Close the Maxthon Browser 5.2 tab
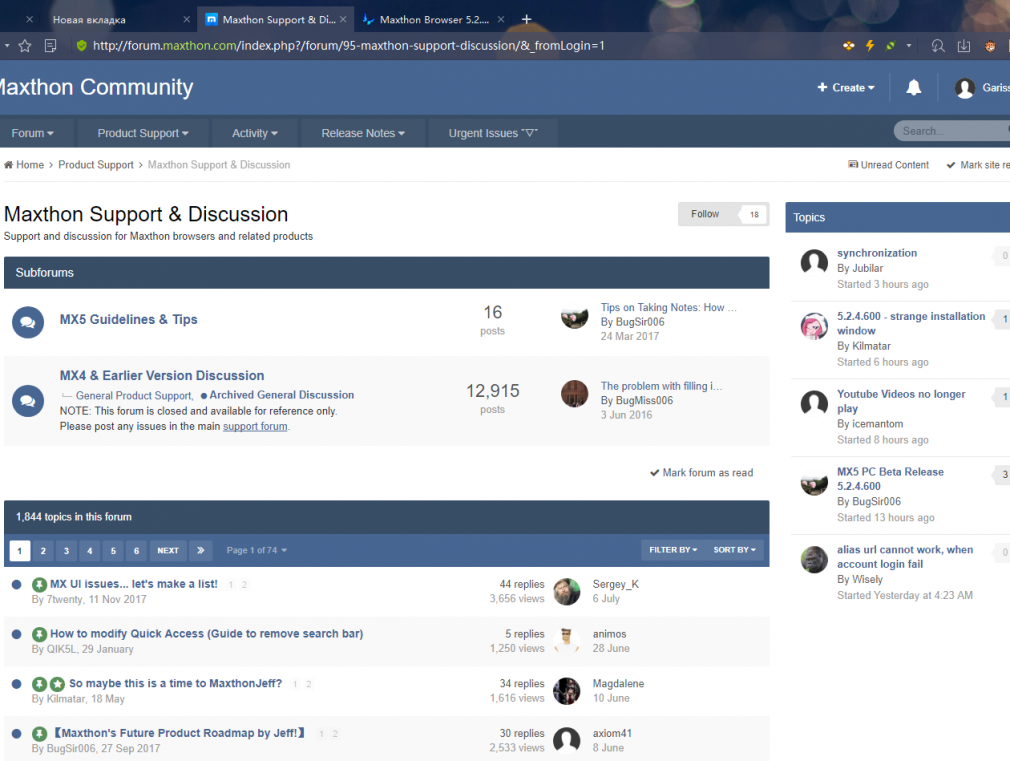 (500, 19)
